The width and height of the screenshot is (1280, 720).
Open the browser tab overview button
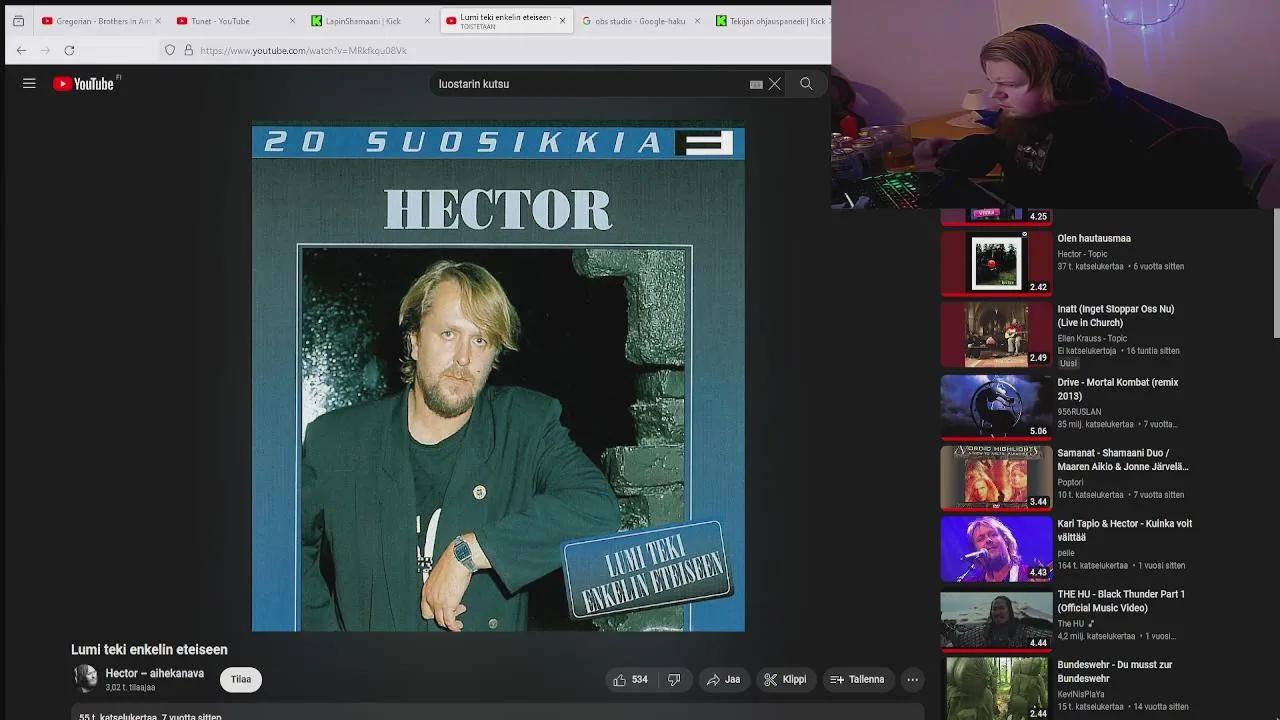[18, 21]
